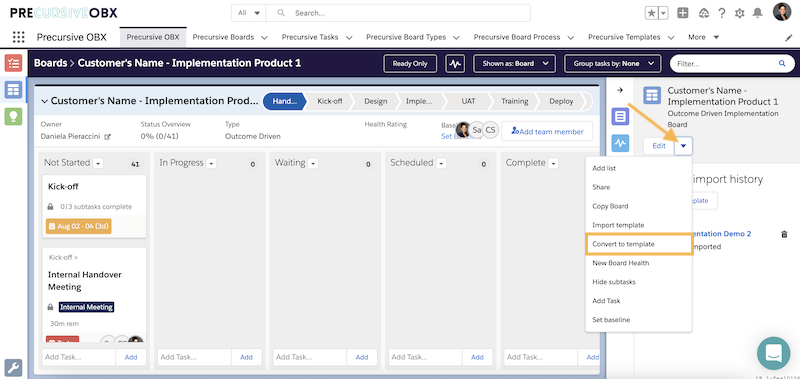Open the global actions plus icon
This screenshot has width=800, height=379.
pos(683,13)
